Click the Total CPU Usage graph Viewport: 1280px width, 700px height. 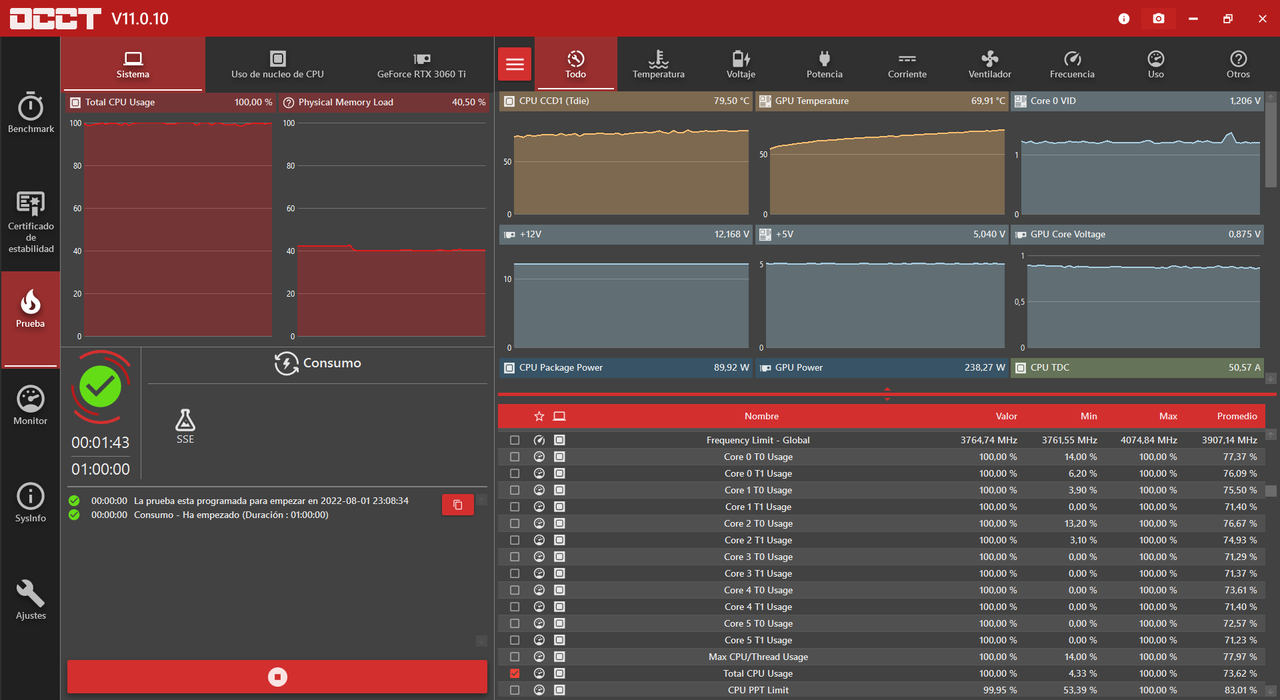point(177,229)
